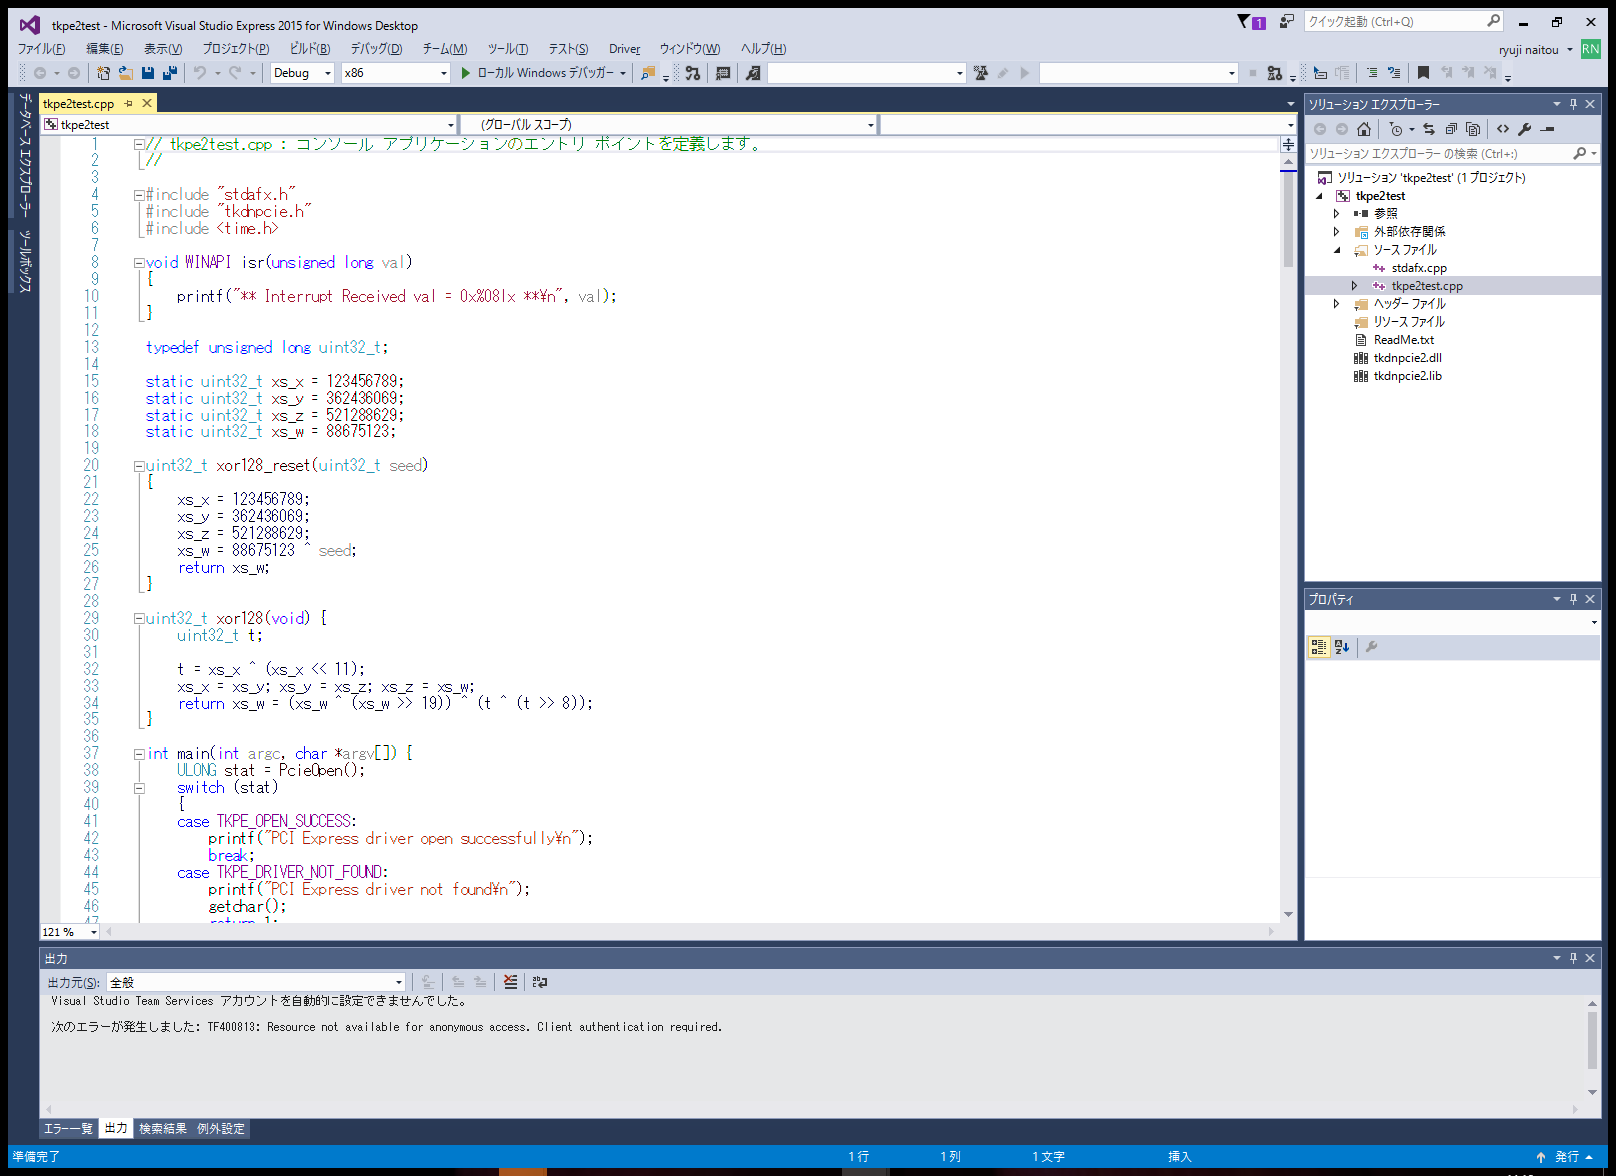The width and height of the screenshot is (1616, 1176).
Task: Click the Save All toolbar icon
Action: point(170,73)
